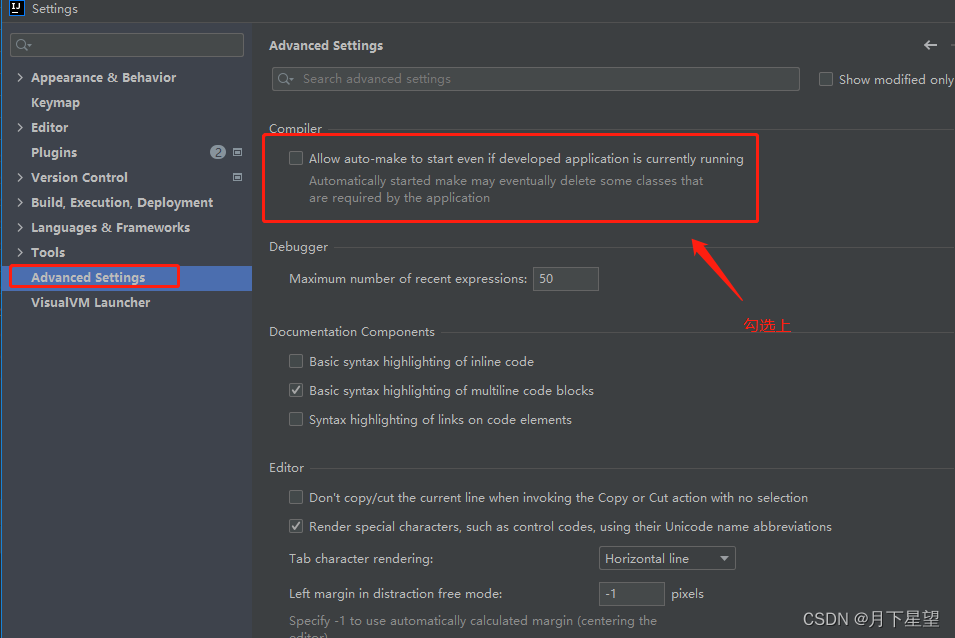This screenshot has height=638, width=955.
Task: Uncheck Basic syntax highlighting of multiline code blocks
Action: click(296, 390)
